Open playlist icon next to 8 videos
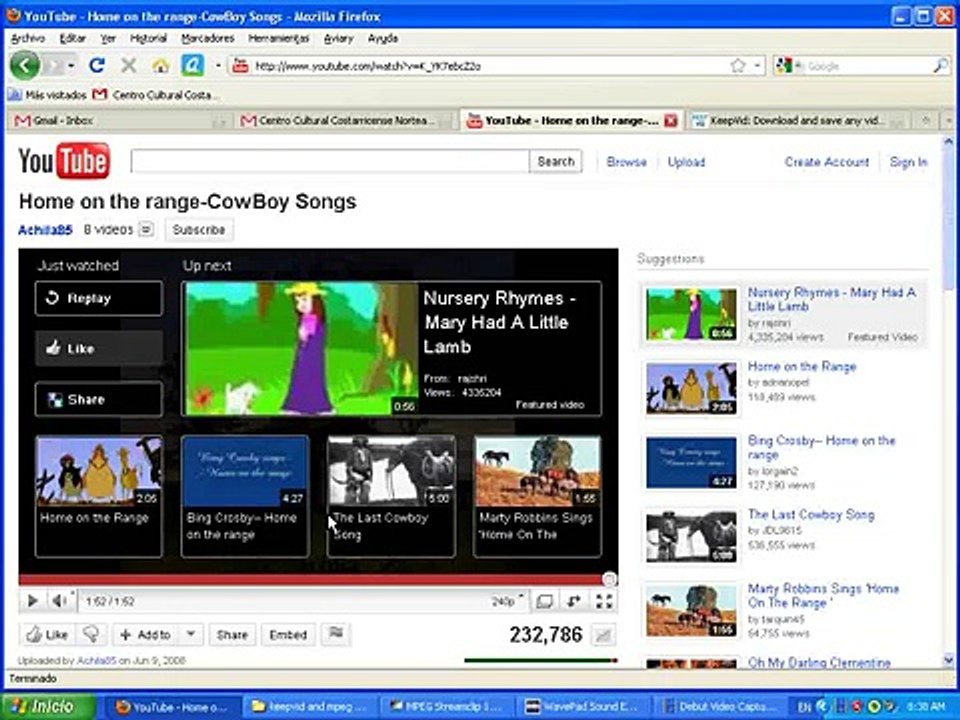 146,230
